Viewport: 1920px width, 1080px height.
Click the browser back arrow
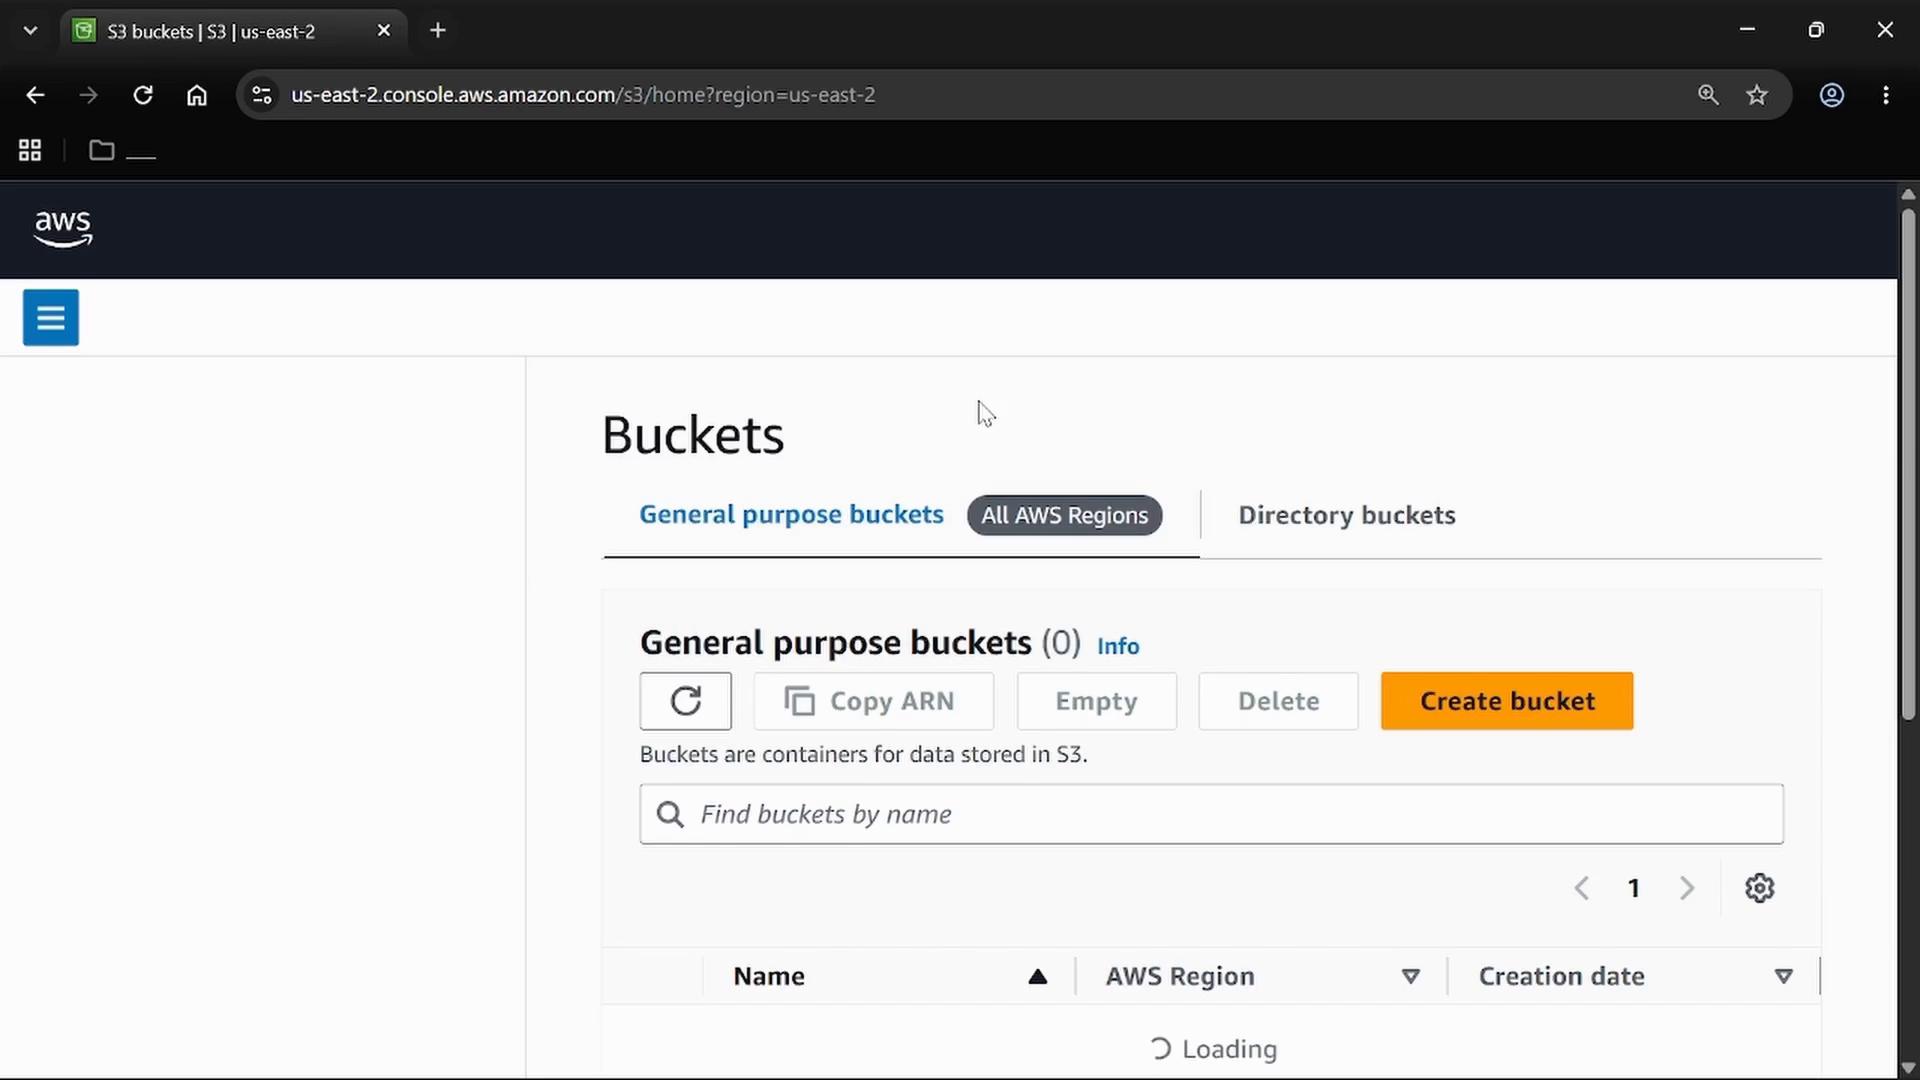[x=35, y=95]
